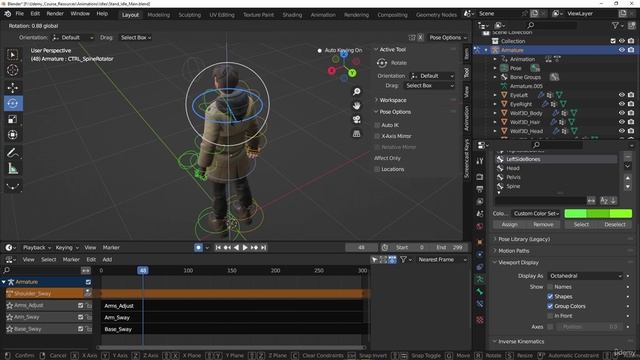Image resolution: width=640 pixels, height=360 pixels.
Task: Jump to next keyframe
Action: pos(254,247)
